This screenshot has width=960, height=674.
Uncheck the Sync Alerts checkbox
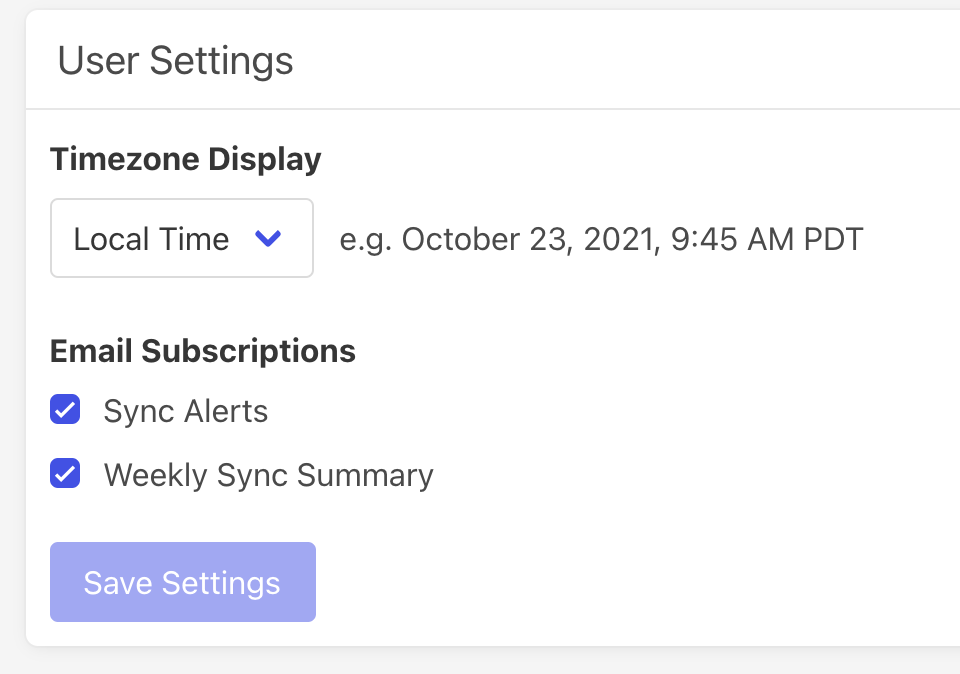(65, 410)
